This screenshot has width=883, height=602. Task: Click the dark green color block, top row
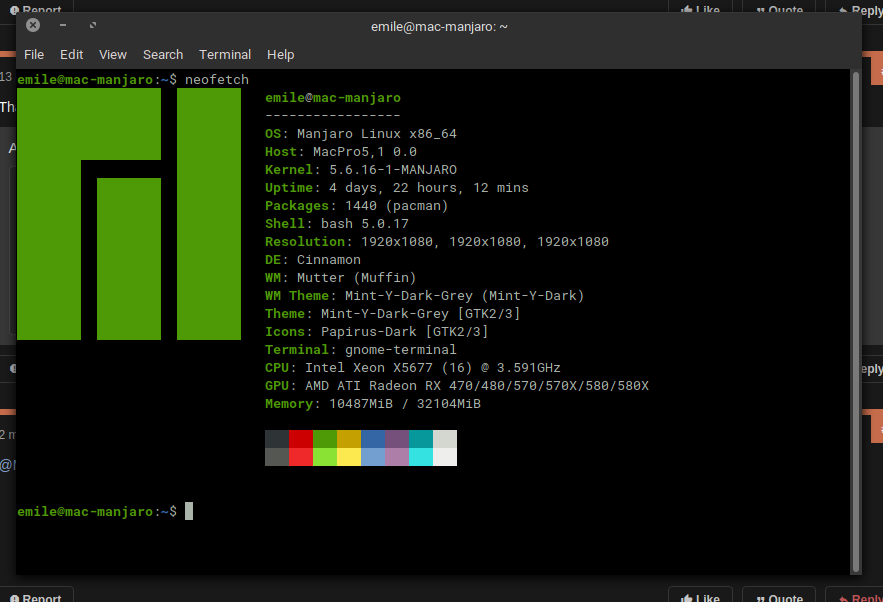325,439
